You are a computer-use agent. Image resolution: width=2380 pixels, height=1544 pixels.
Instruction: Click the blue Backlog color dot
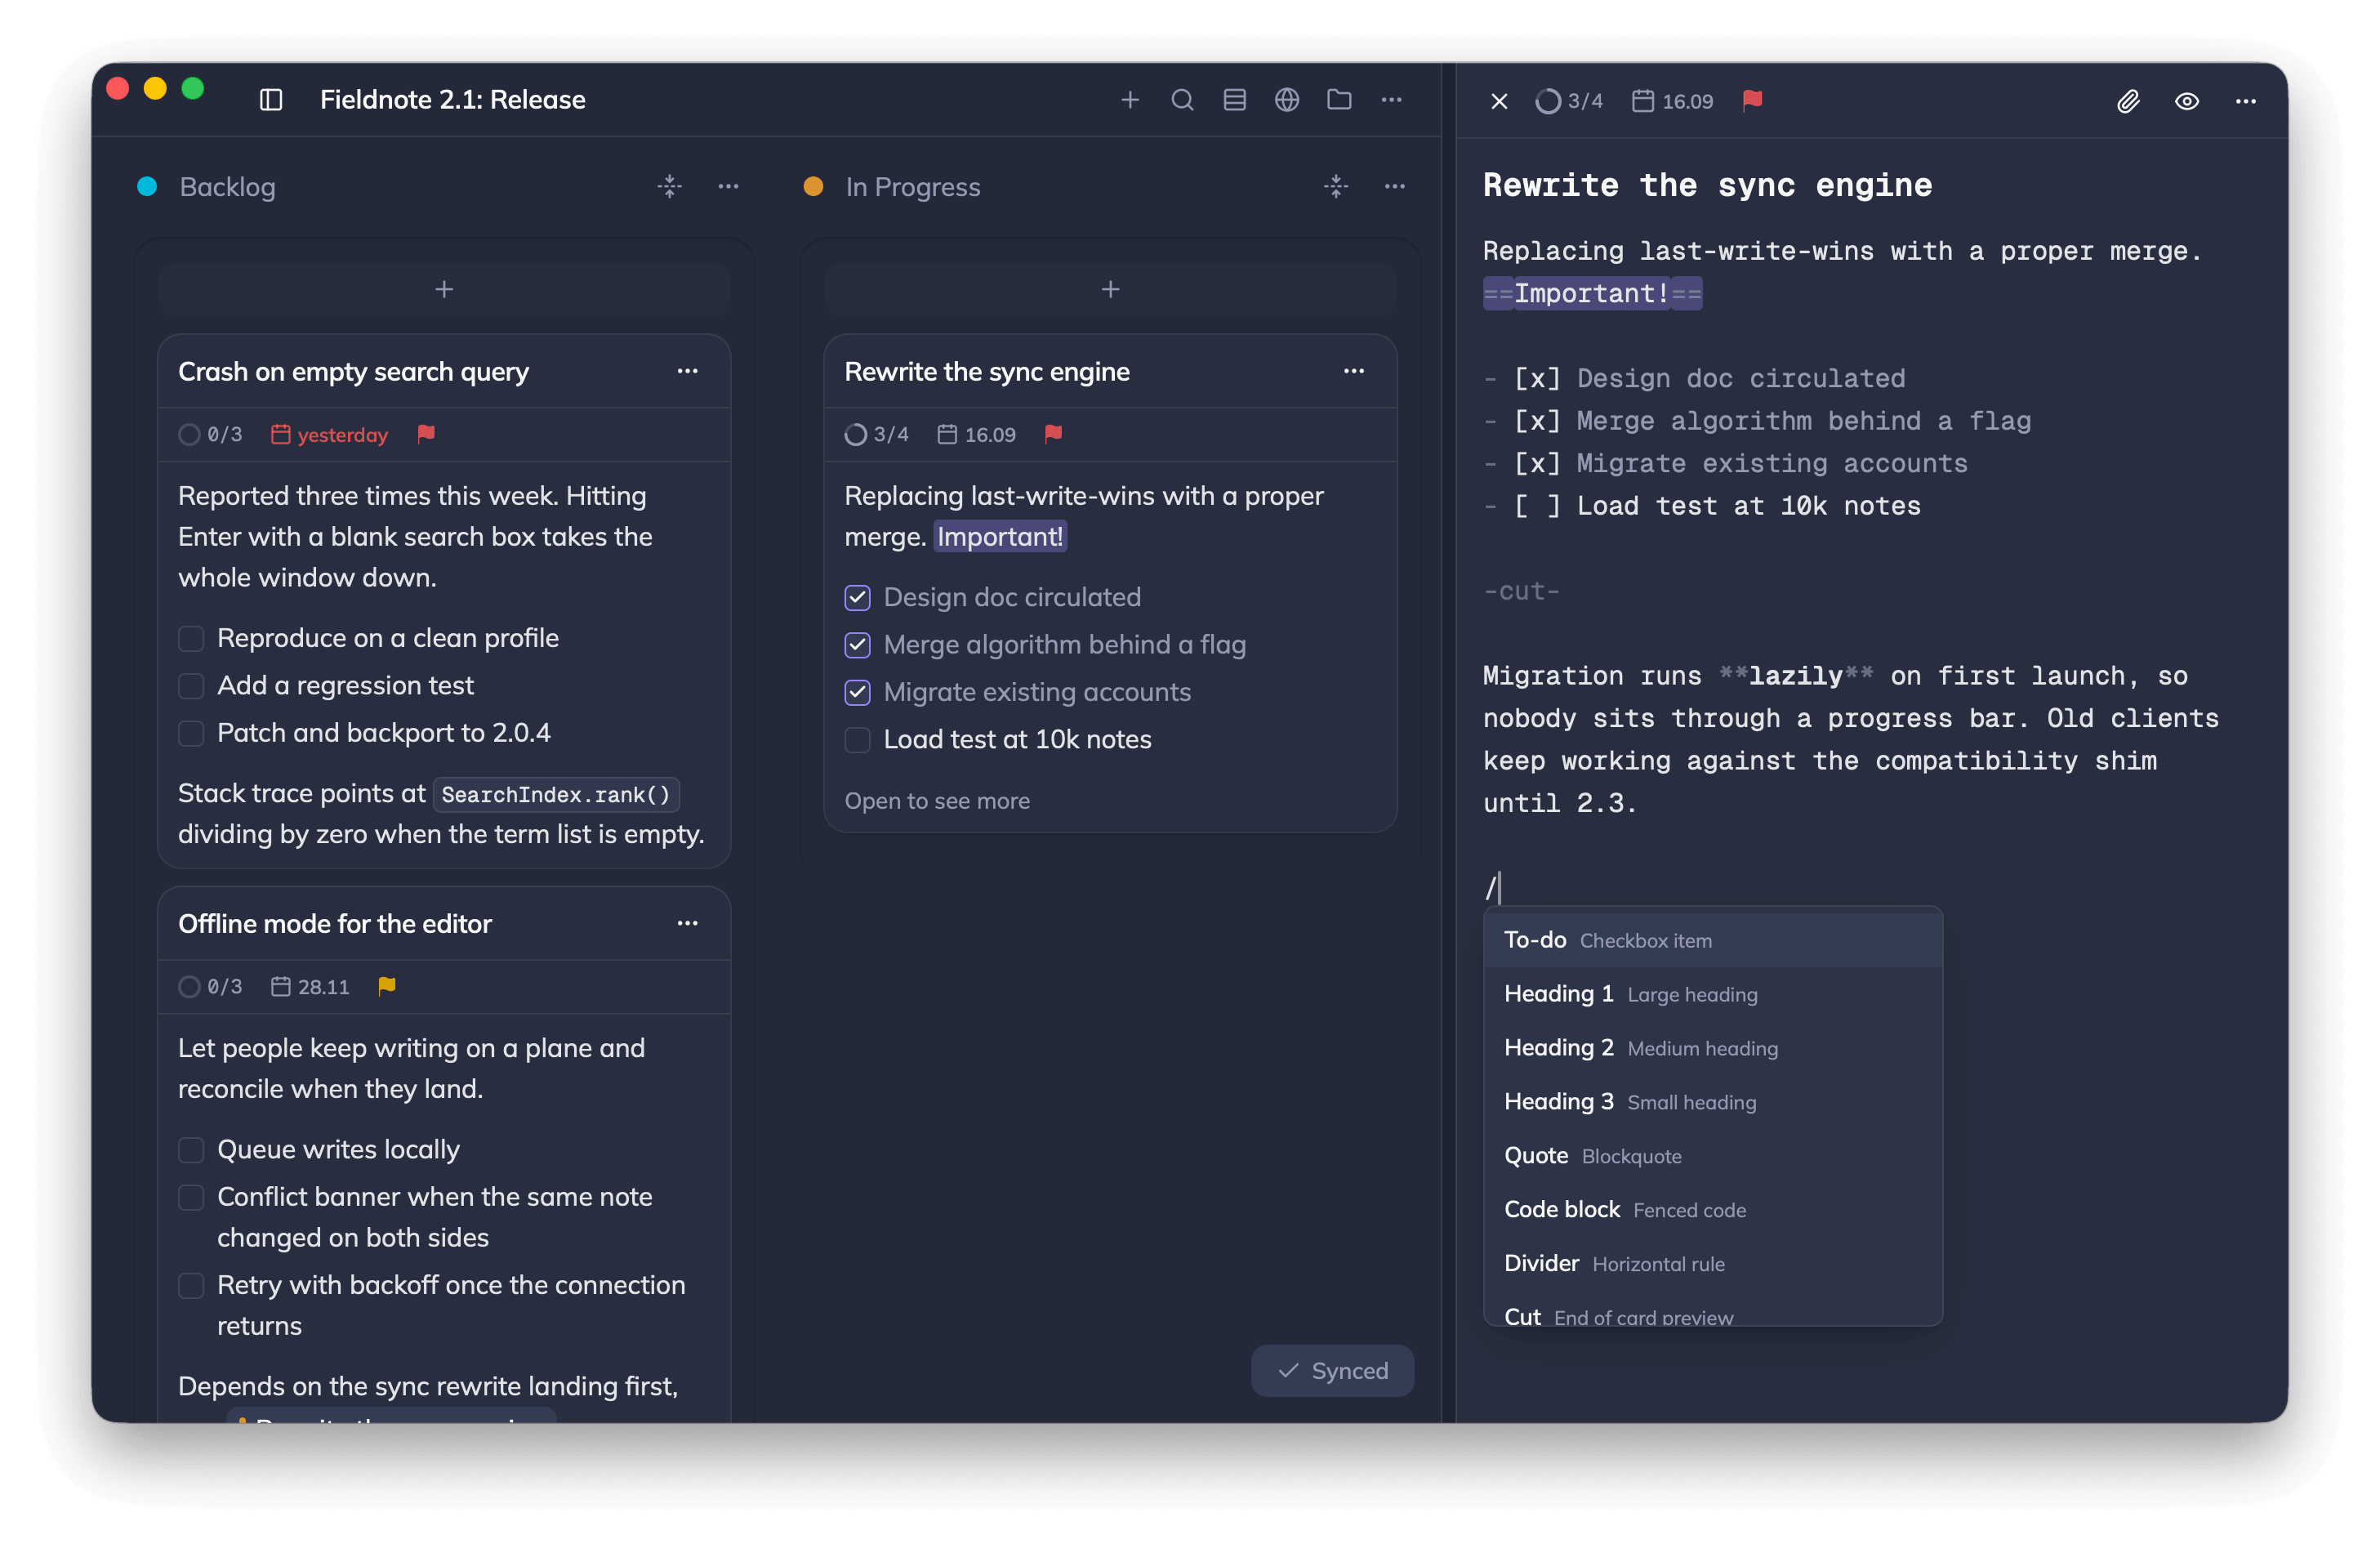pos(147,187)
